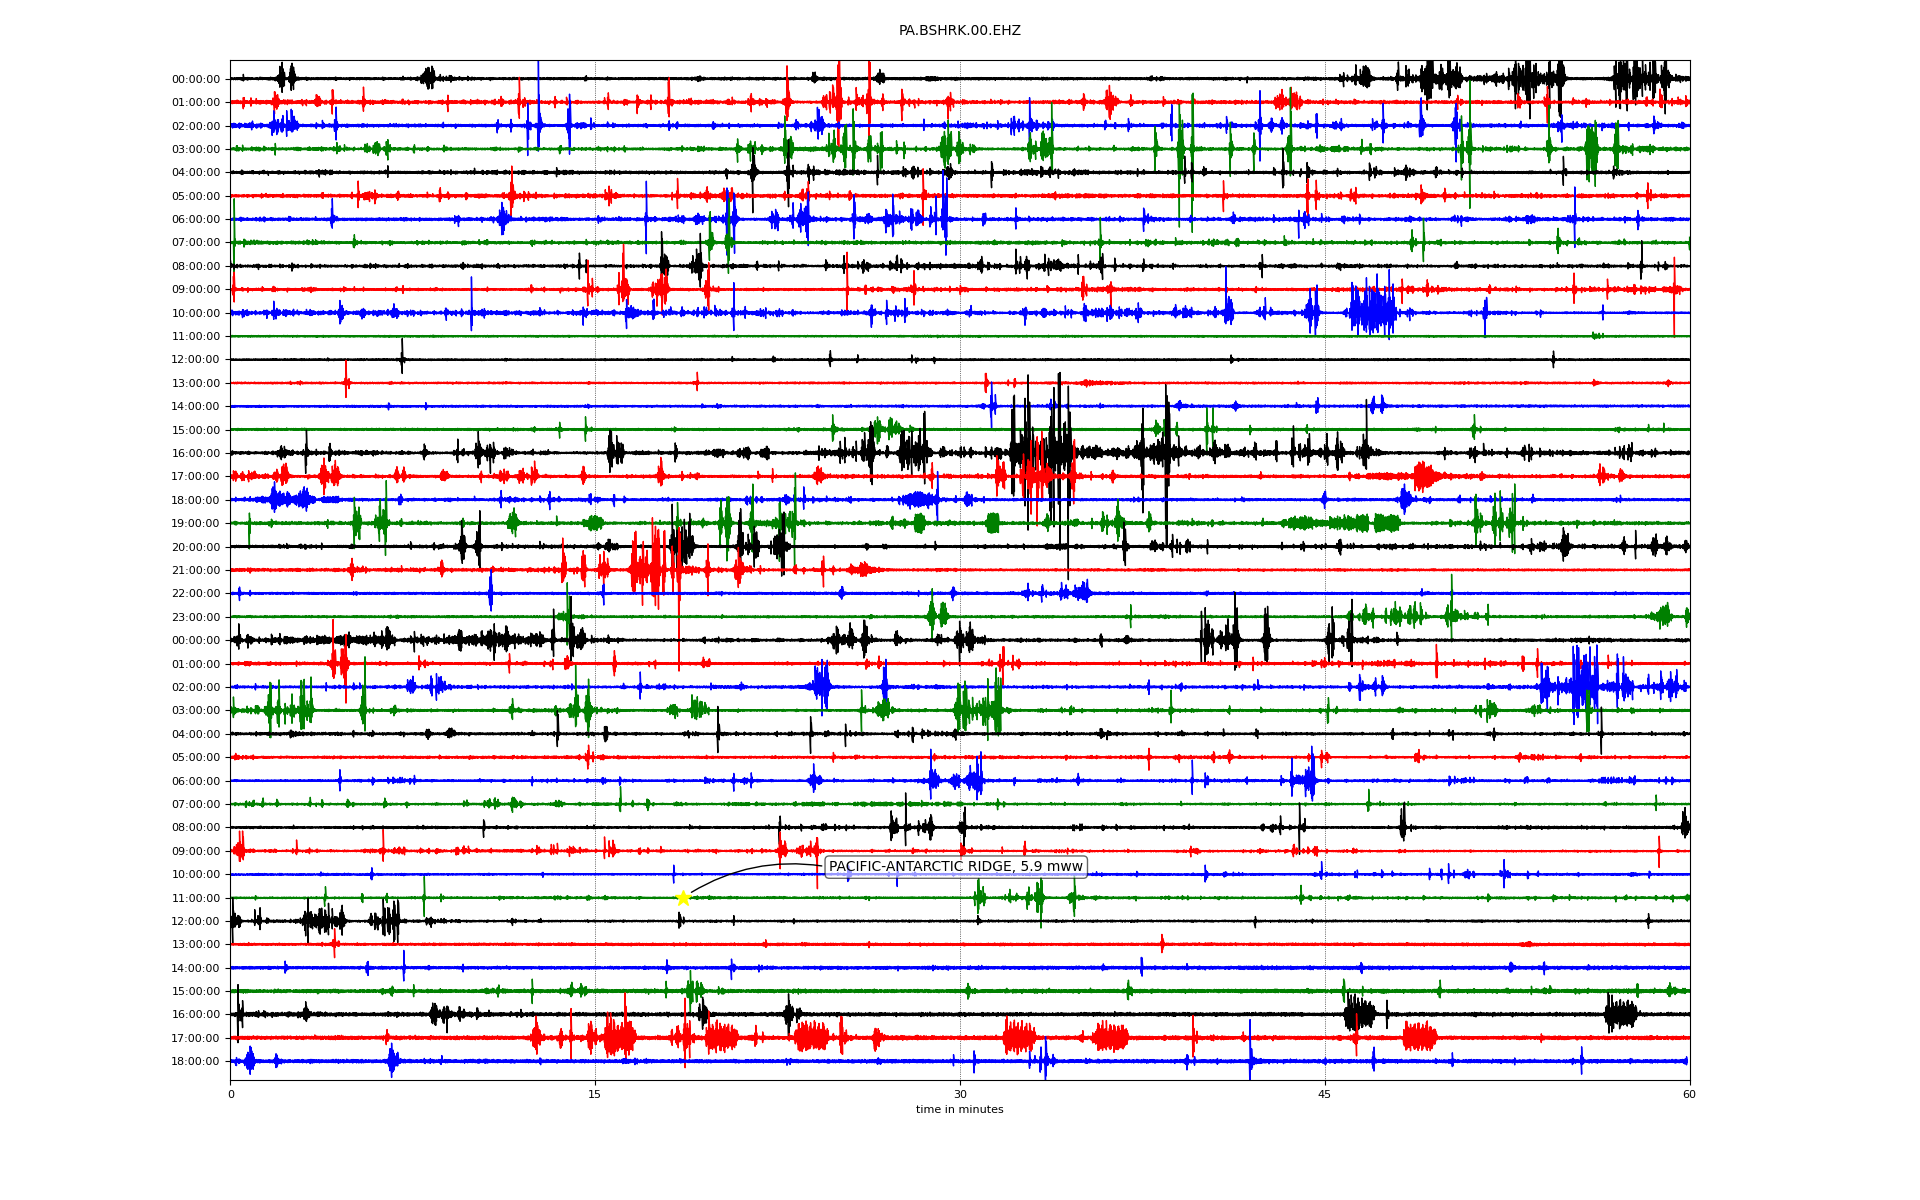Image resolution: width=1920 pixels, height=1200 pixels.
Task: Click the 'time in minutes' axis label
Action: (x=959, y=1109)
